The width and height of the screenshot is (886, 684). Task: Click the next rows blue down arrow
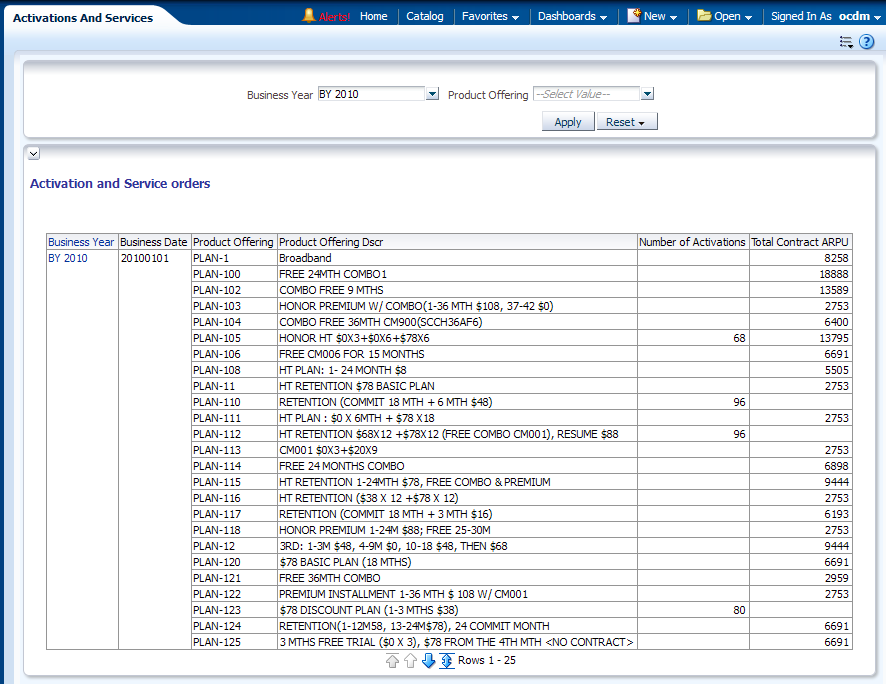(428, 661)
